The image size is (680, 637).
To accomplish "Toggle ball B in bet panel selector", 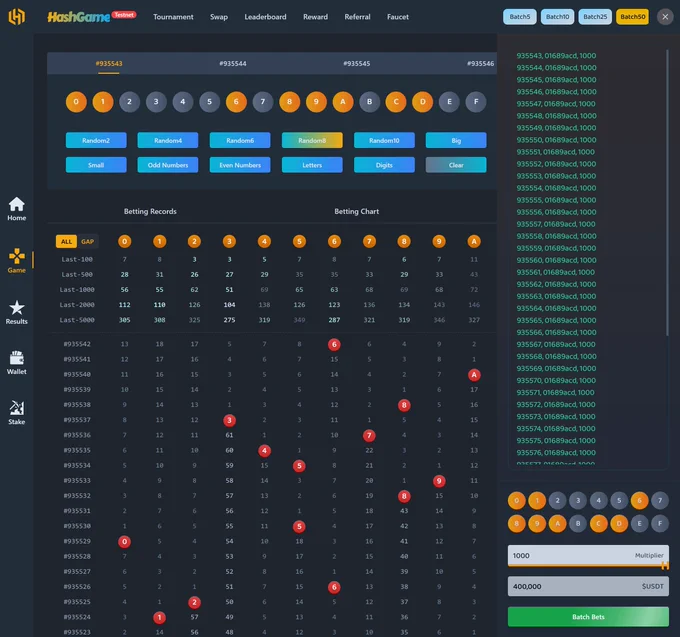I will point(578,523).
